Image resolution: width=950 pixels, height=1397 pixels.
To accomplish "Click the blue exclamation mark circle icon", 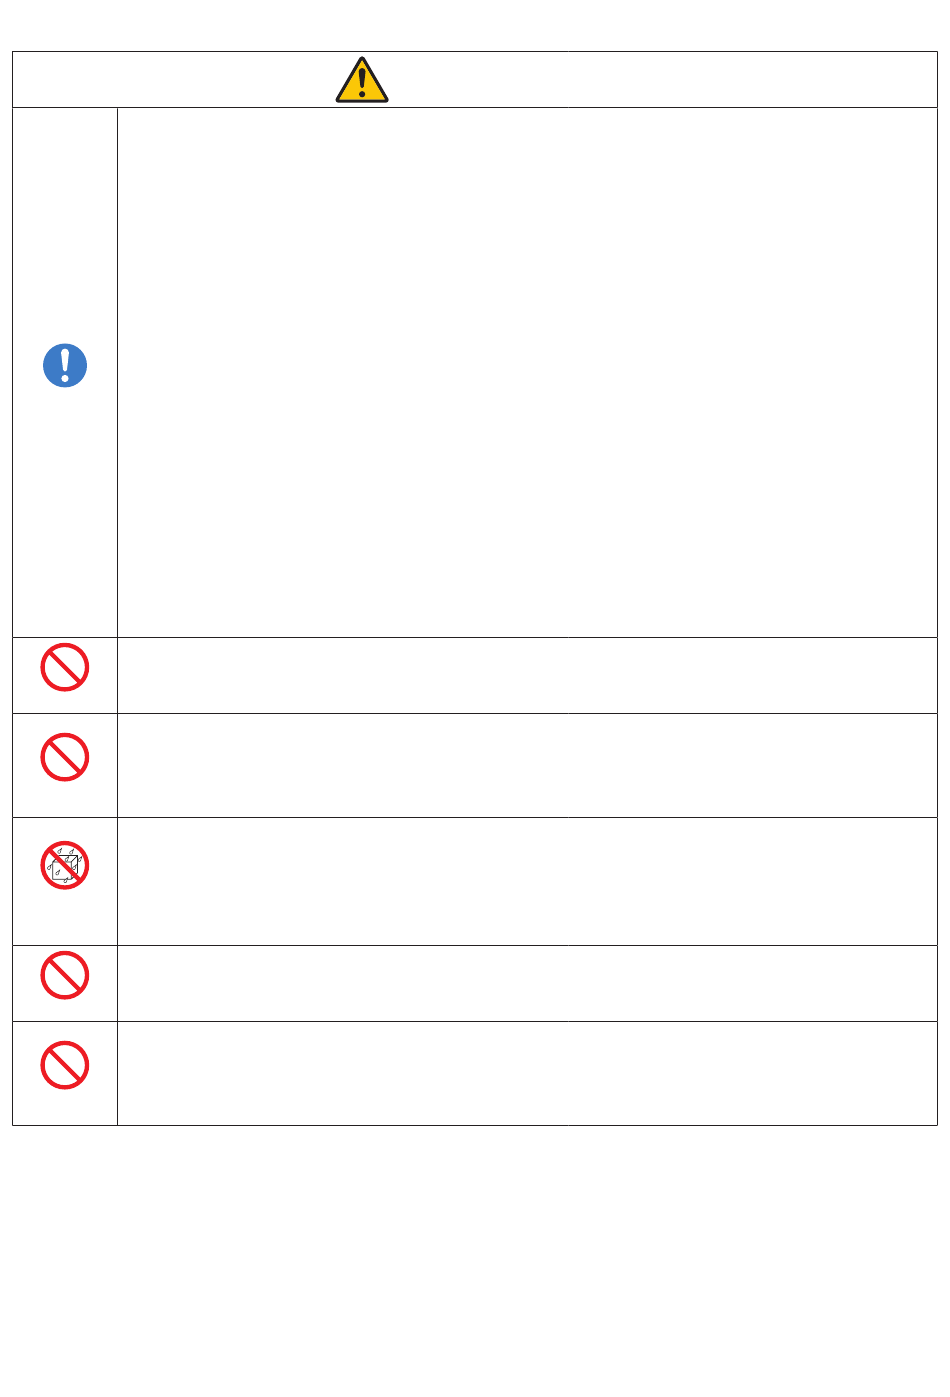I will point(65,366).
